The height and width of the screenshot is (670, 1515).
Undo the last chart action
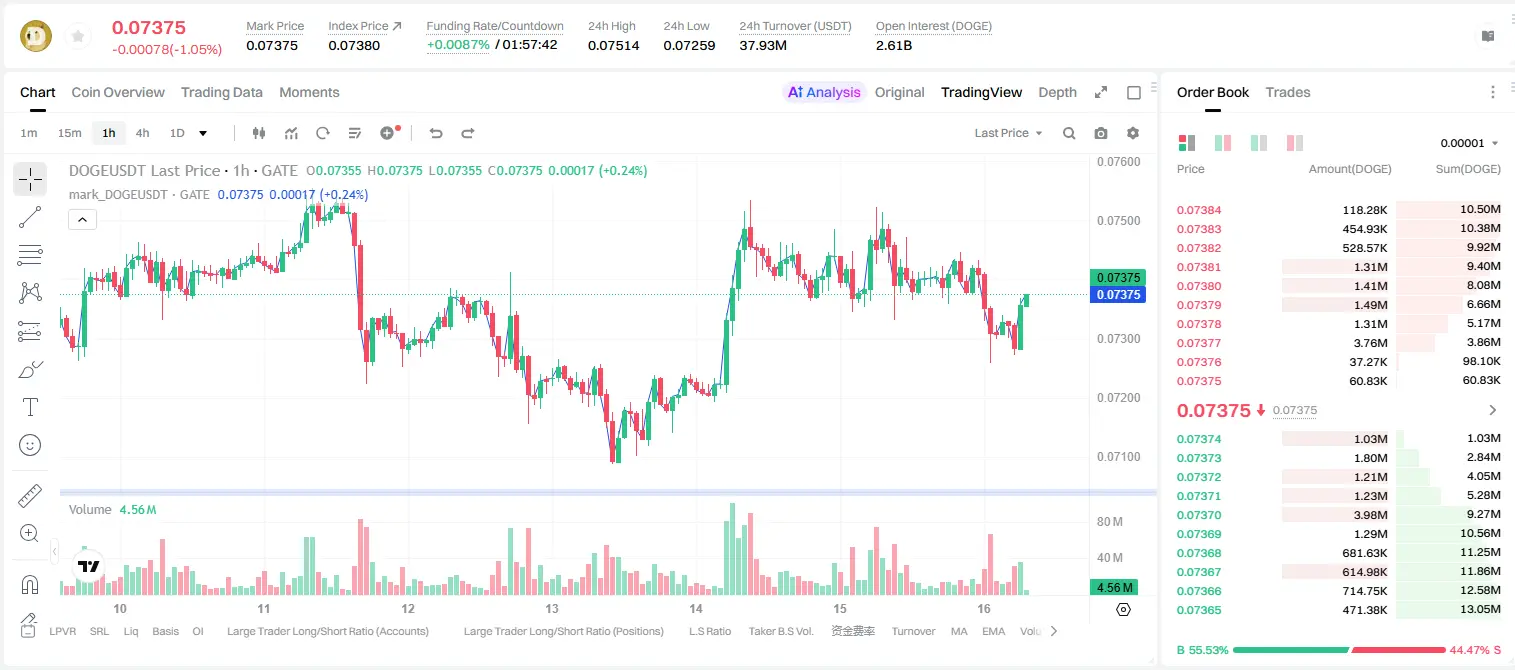tap(435, 133)
